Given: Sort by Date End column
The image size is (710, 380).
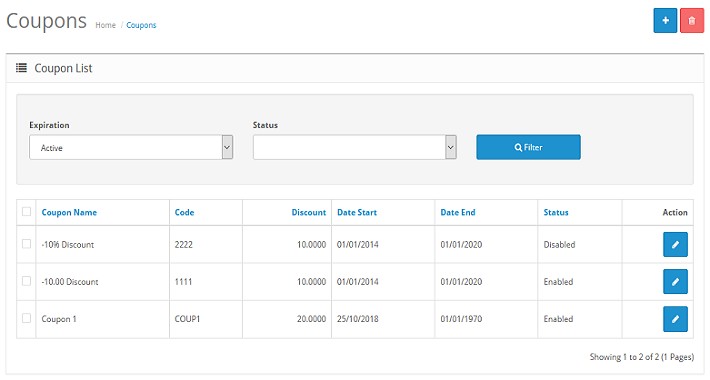Looking at the screenshot, I should tap(458, 212).
